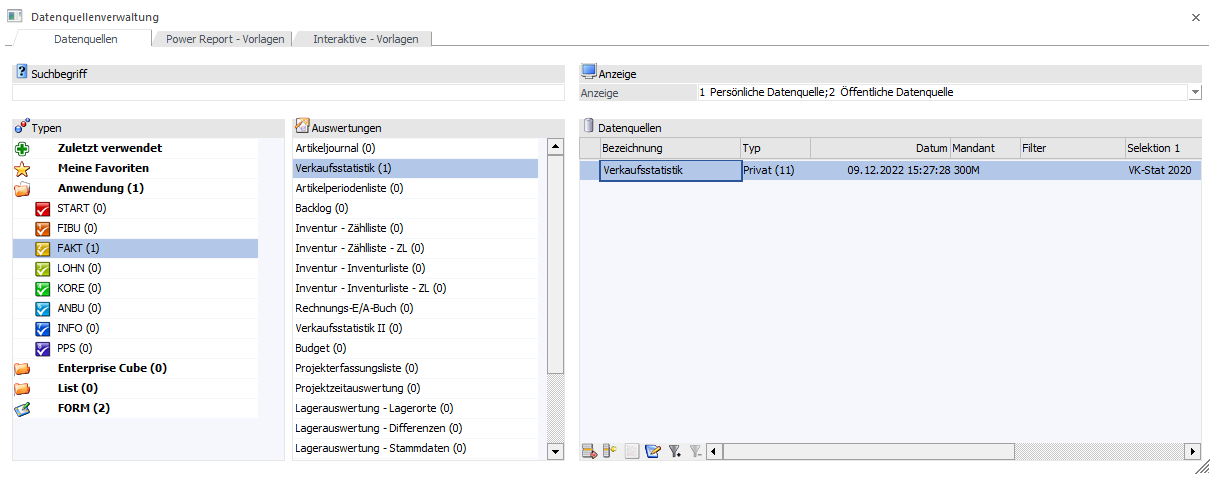Open the Anzeige dropdown arrow
The height and width of the screenshot is (479, 1214).
pyautogui.click(x=1195, y=92)
